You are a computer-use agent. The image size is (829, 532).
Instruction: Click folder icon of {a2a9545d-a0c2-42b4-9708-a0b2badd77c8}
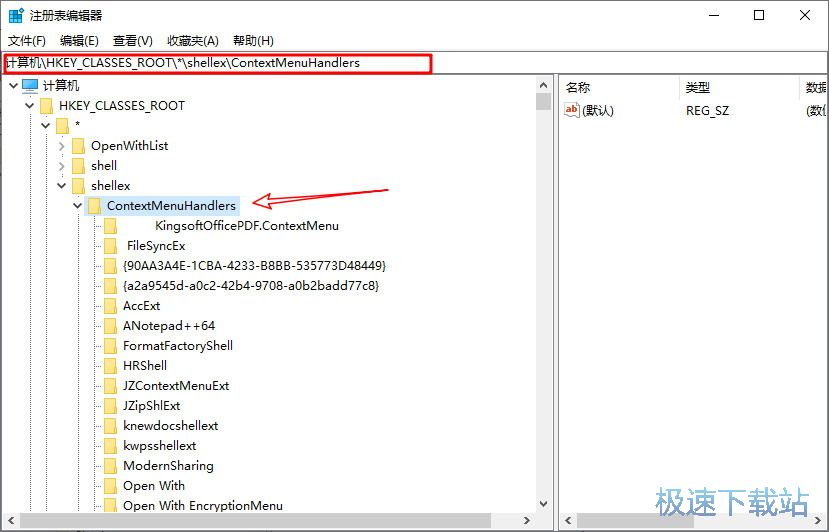110,286
